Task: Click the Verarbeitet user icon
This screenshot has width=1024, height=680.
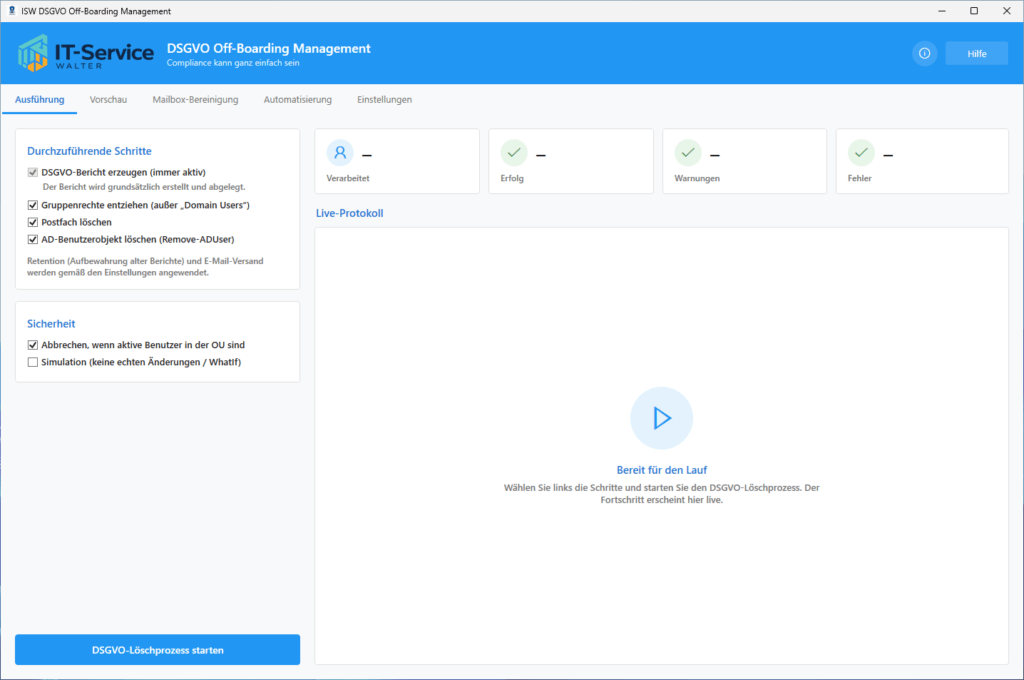Action: [x=340, y=153]
